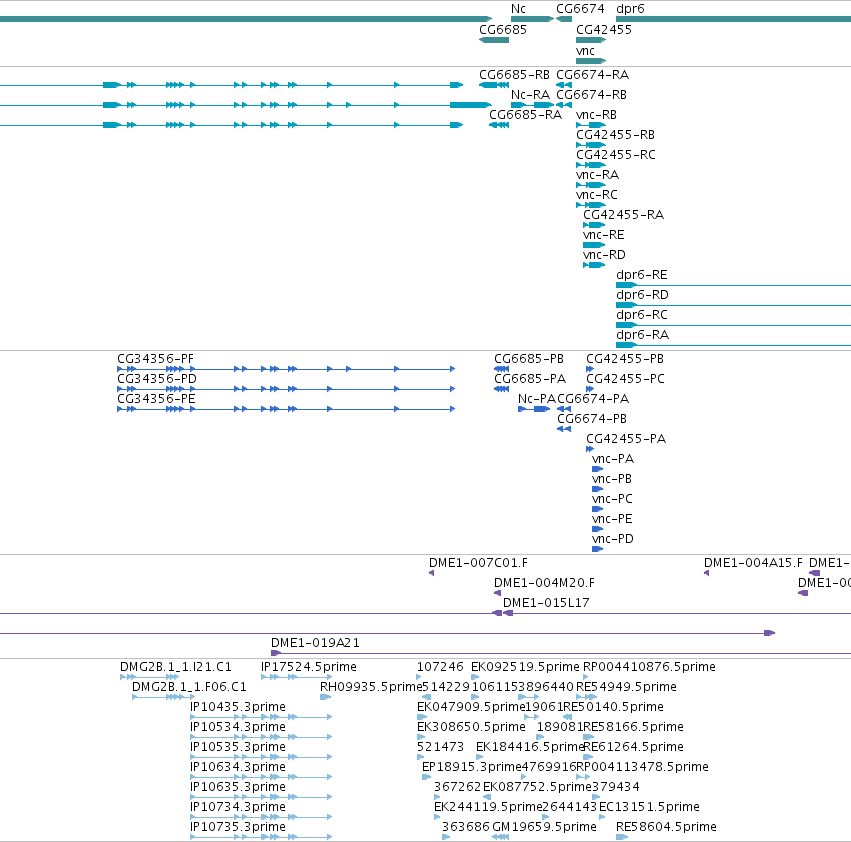Viewport: 851px width, 842px height.
Task: Click the CG6674-RB transcript label
Action: pyautogui.click(x=592, y=95)
